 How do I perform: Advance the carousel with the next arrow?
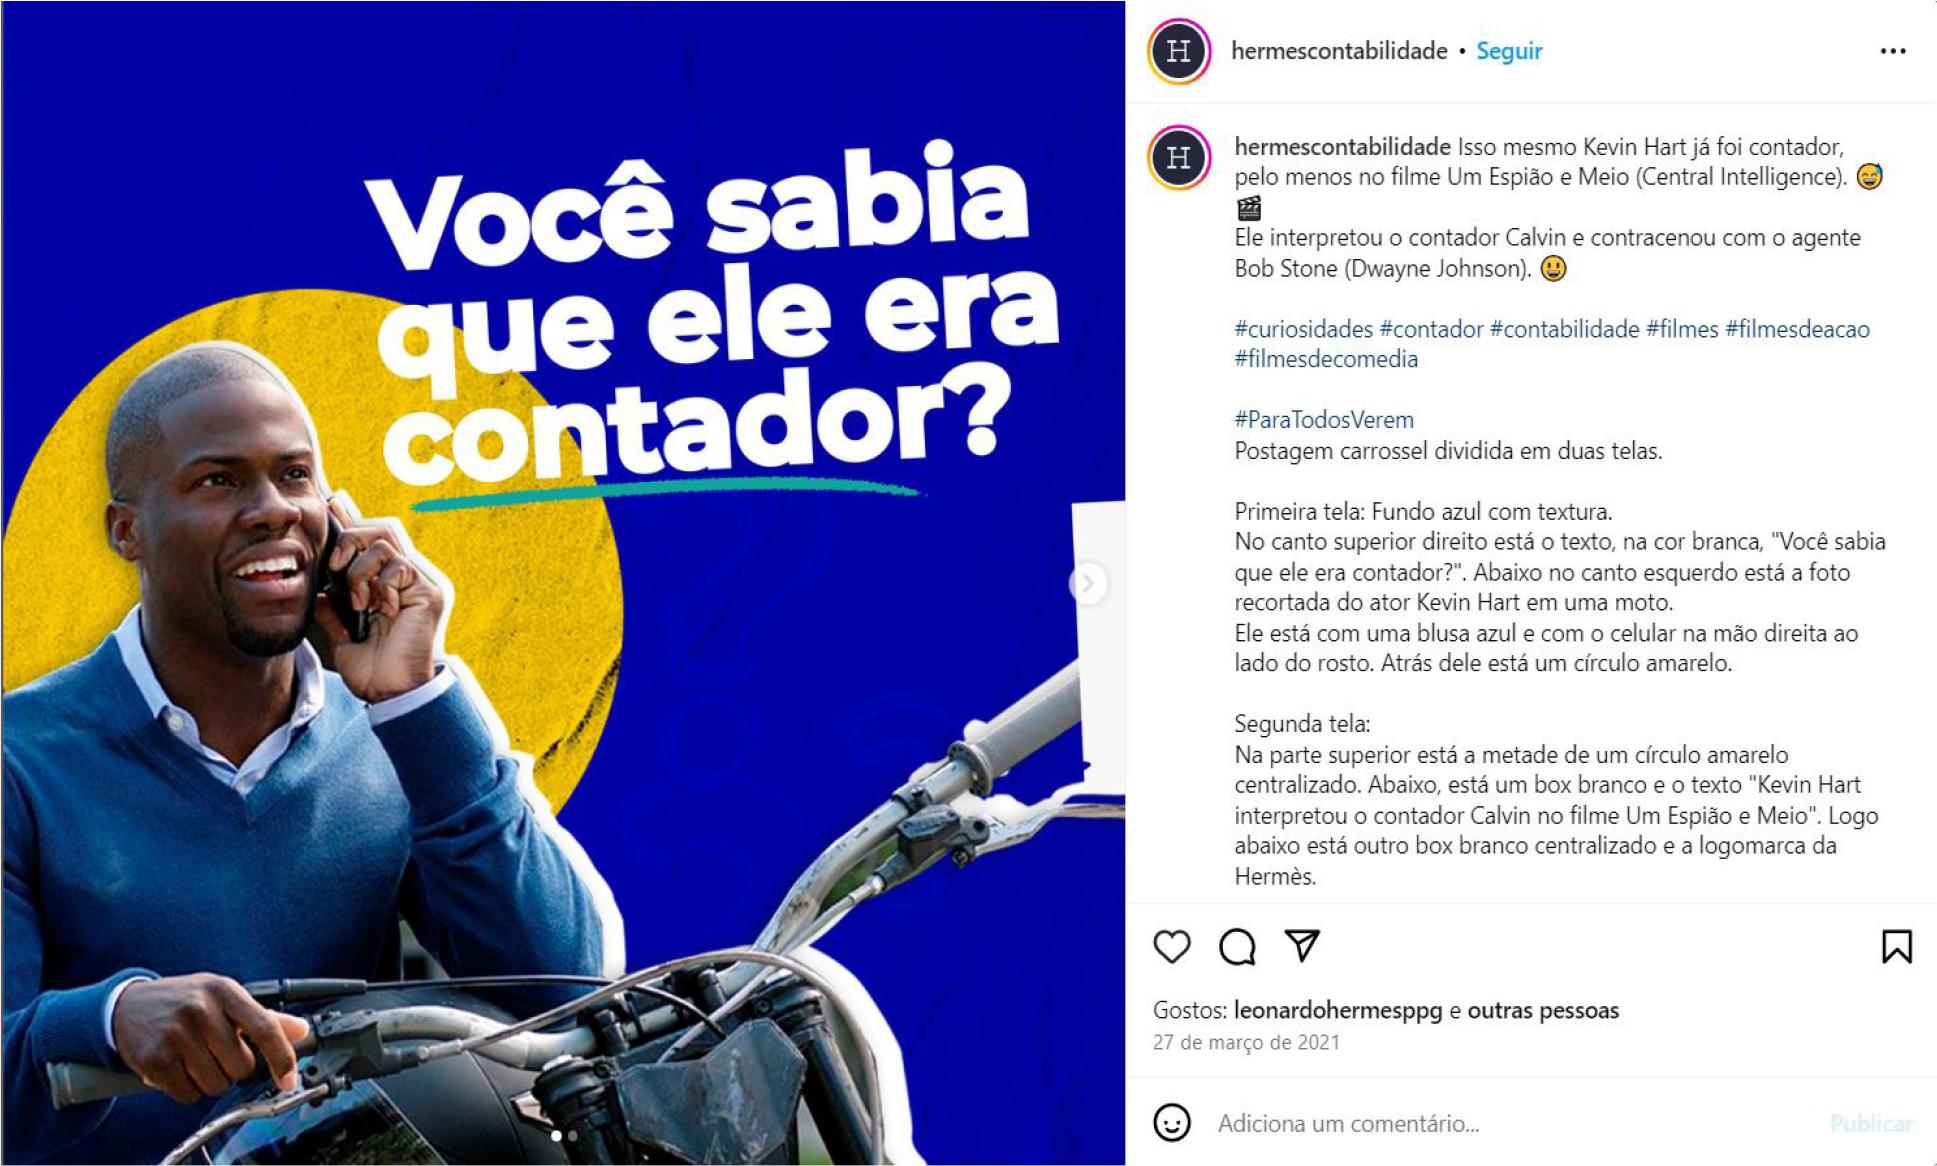click(x=1087, y=583)
